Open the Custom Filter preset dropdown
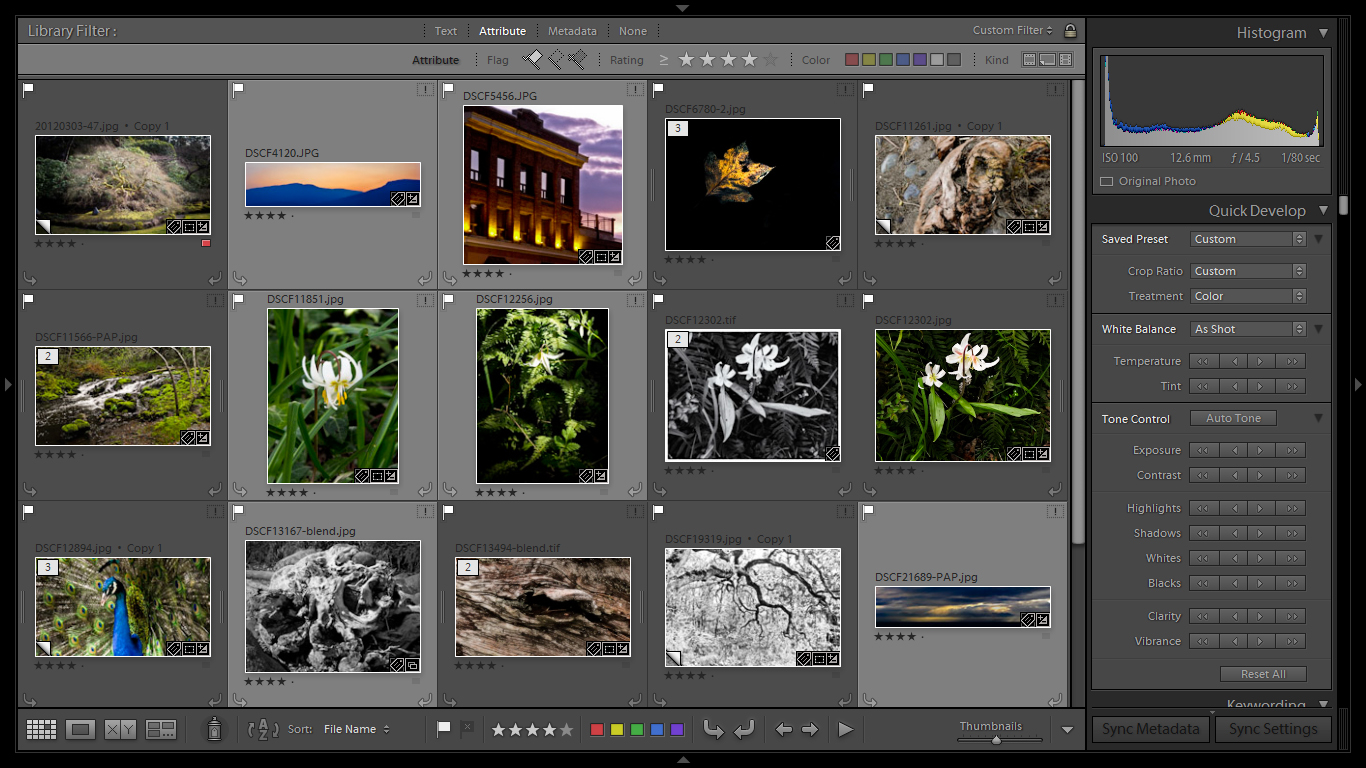The image size is (1366, 768). pos(1012,31)
